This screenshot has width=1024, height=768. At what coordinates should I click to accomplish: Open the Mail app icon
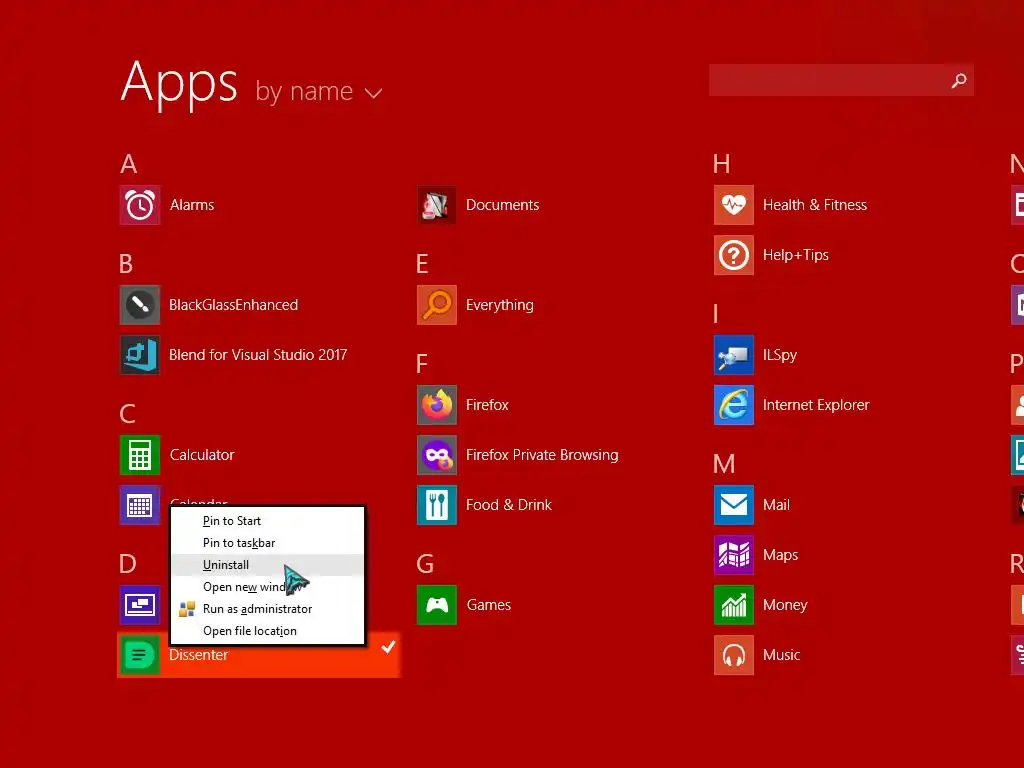click(734, 505)
